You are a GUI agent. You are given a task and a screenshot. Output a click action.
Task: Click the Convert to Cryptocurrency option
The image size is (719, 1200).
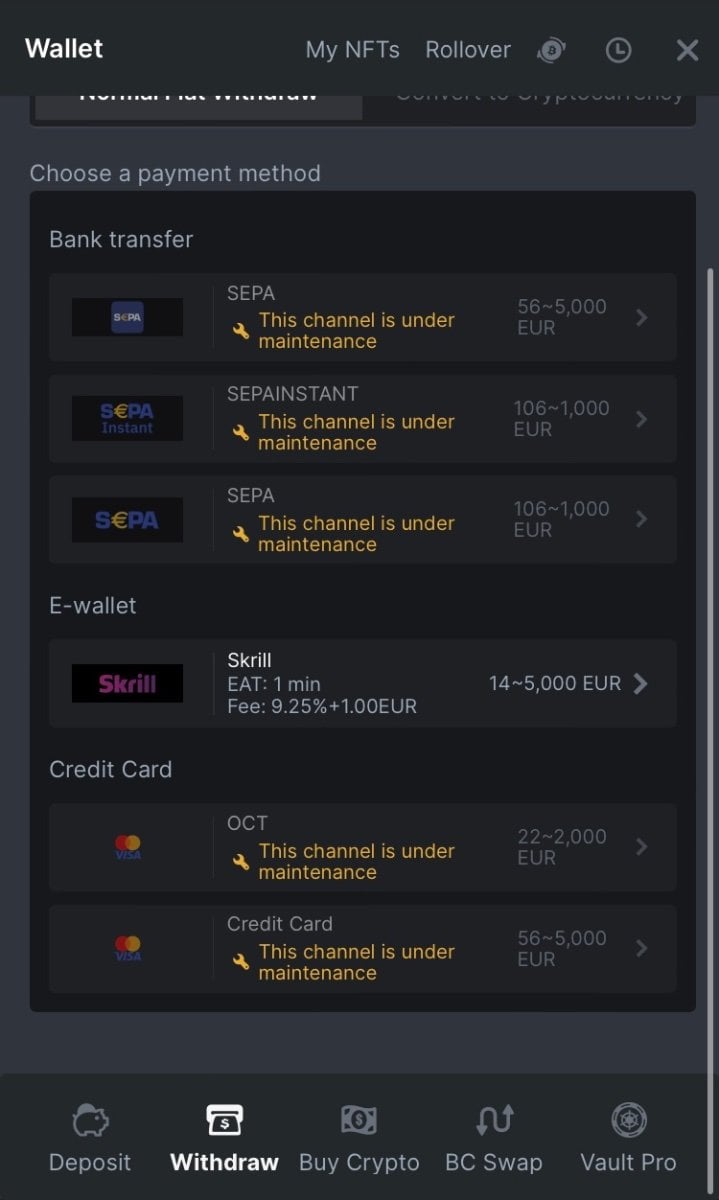[x=540, y=96]
